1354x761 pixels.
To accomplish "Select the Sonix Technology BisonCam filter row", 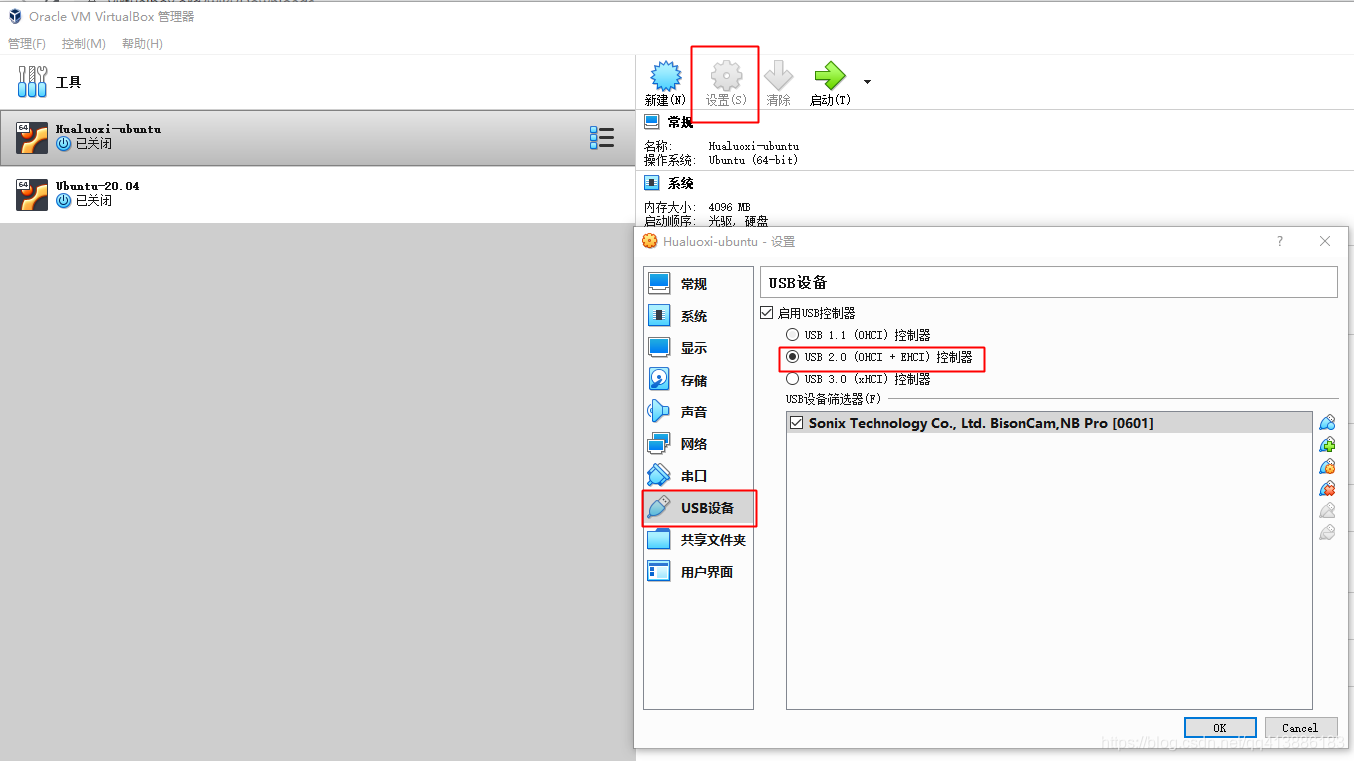I will pyautogui.click(x=1049, y=423).
